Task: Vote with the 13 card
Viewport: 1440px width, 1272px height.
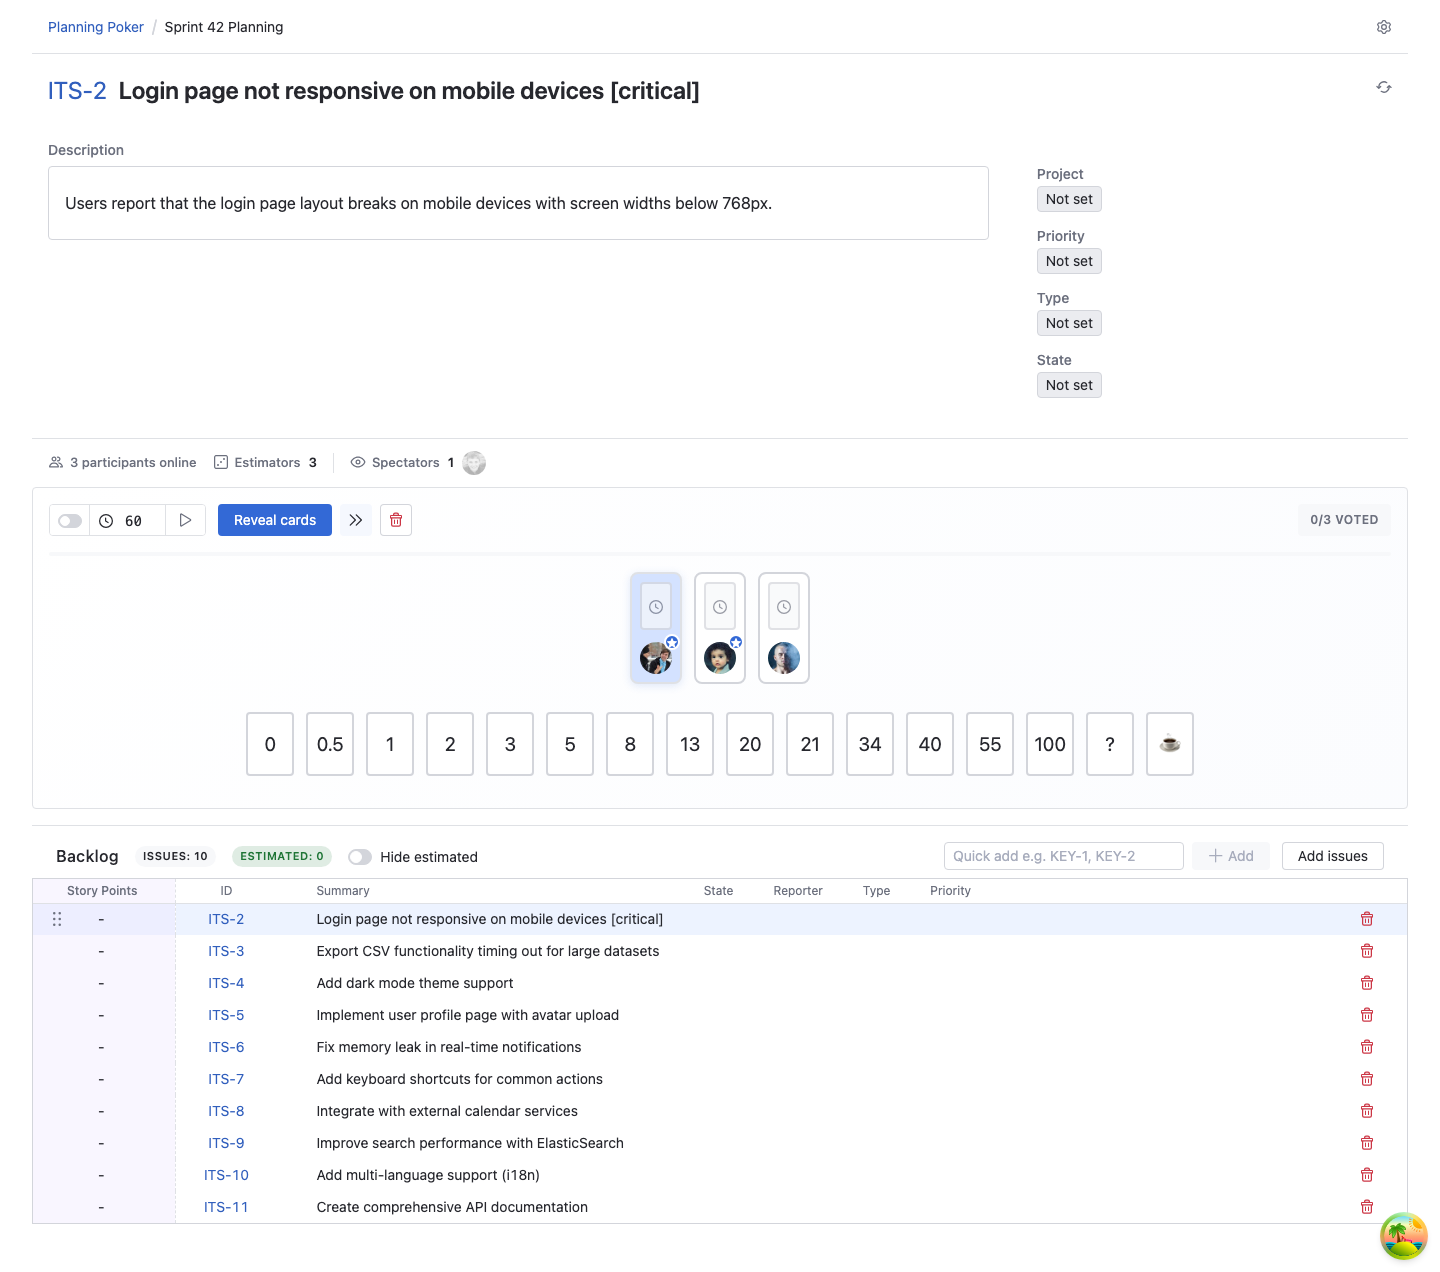Action: coord(690,744)
